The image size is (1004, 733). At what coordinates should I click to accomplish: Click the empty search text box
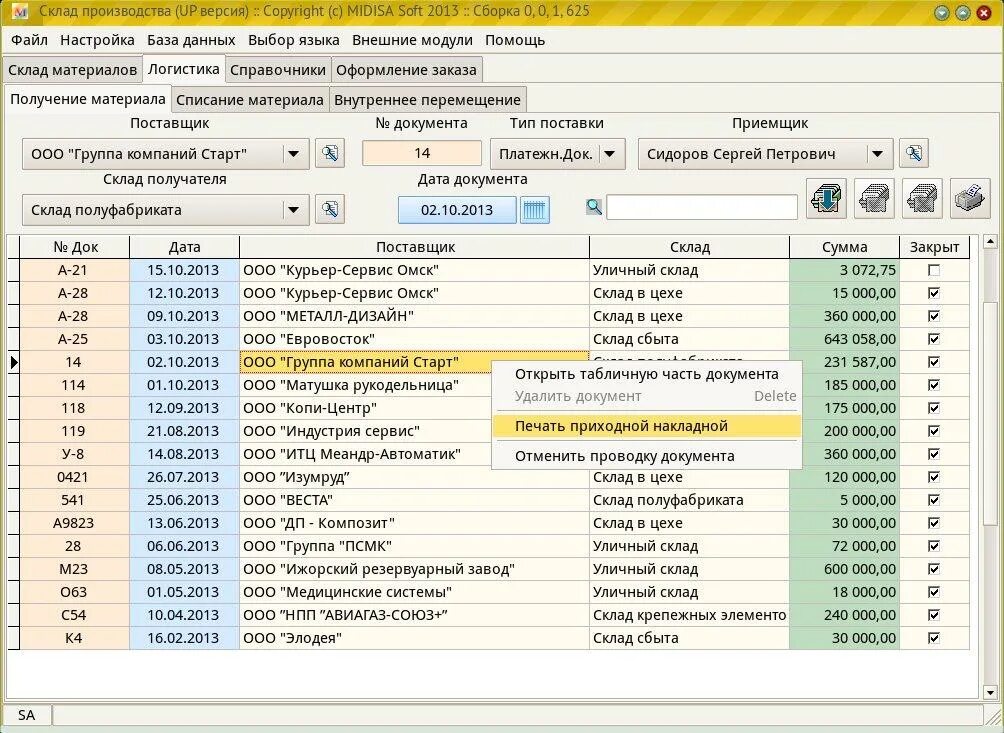click(702, 207)
